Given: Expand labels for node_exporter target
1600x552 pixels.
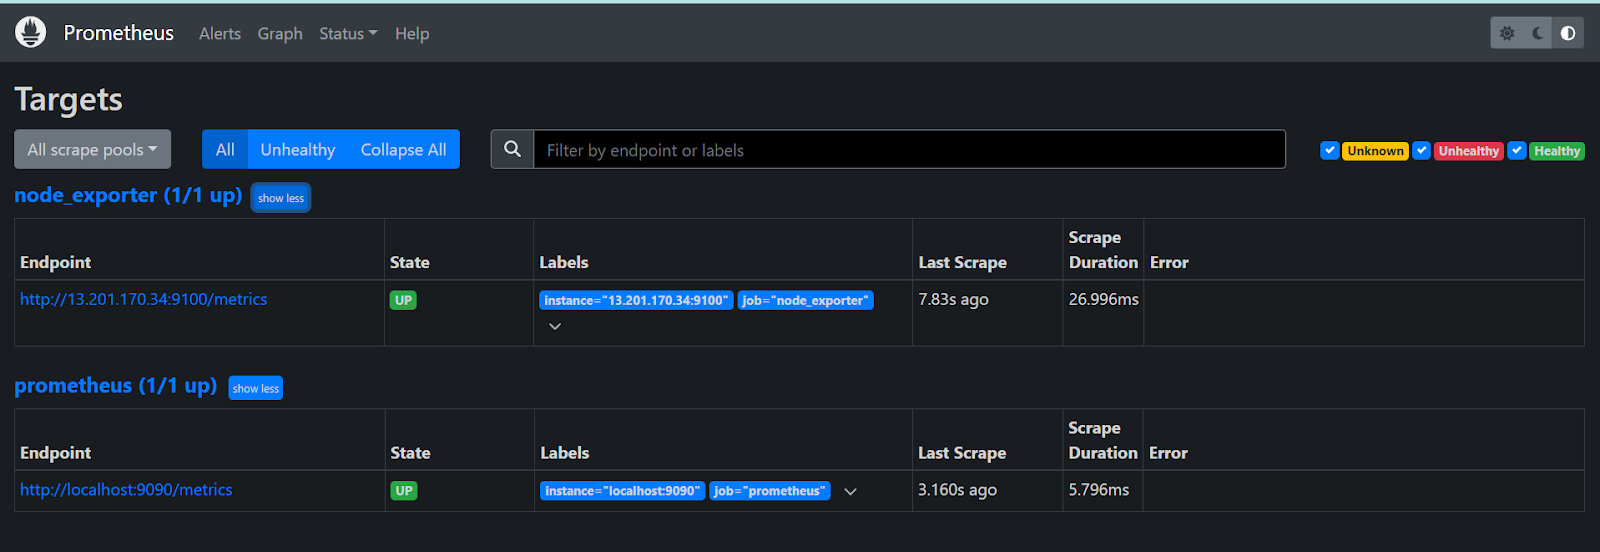Looking at the screenshot, I should tap(555, 326).
